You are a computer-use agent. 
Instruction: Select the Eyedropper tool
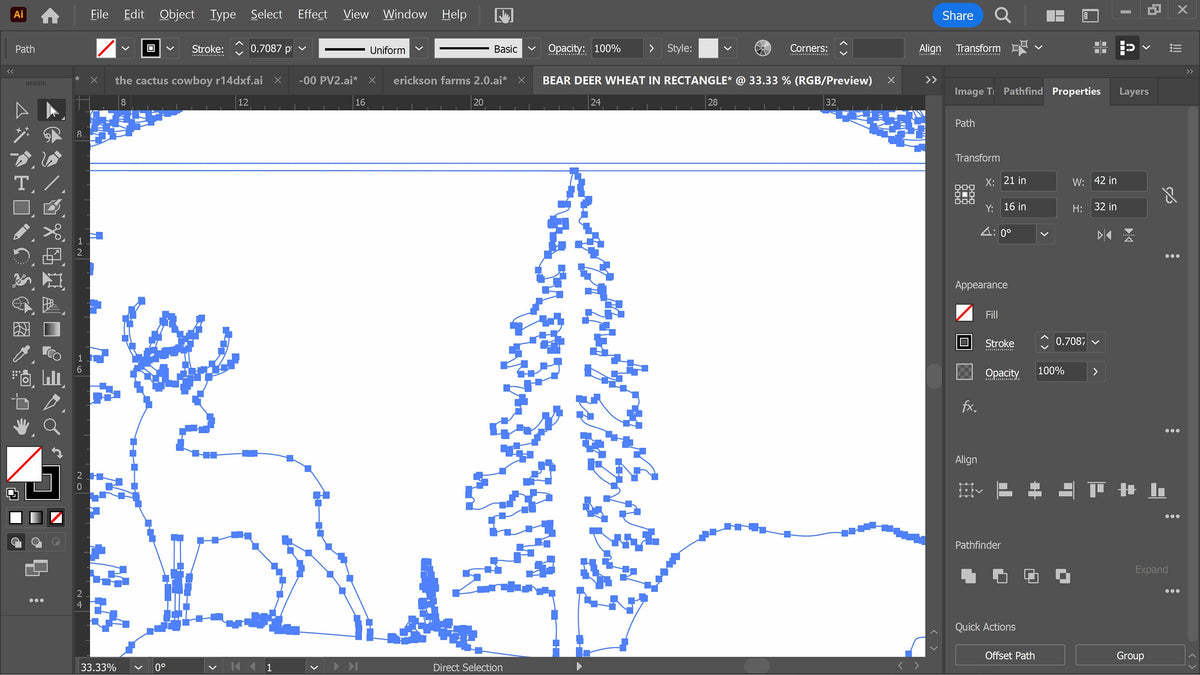(x=21, y=353)
